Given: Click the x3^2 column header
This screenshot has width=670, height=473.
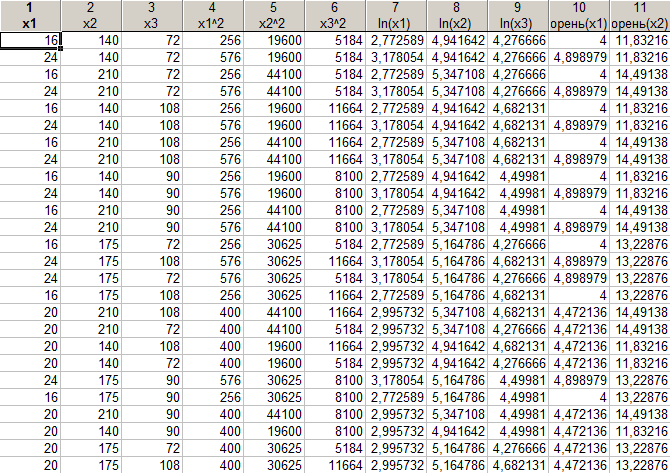Looking at the screenshot, I should point(335,15).
